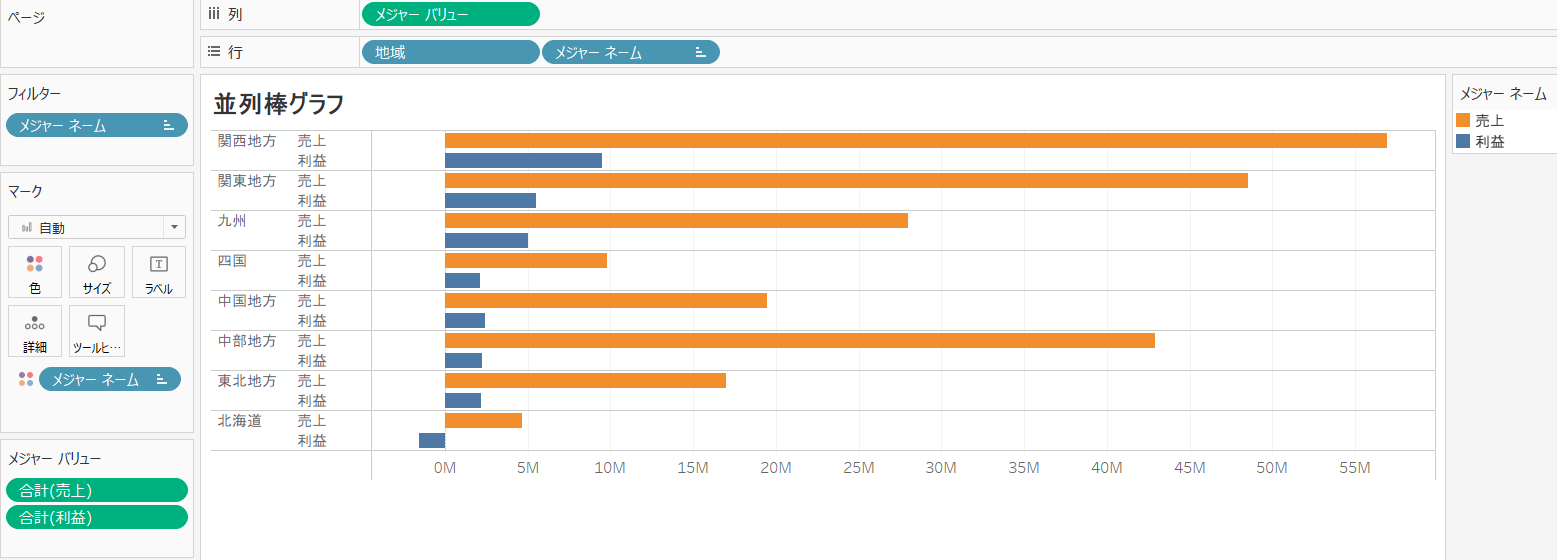Click the 55M axis tick label
The width and height of the screenshot is (1557, 560).
[1354, 467]
